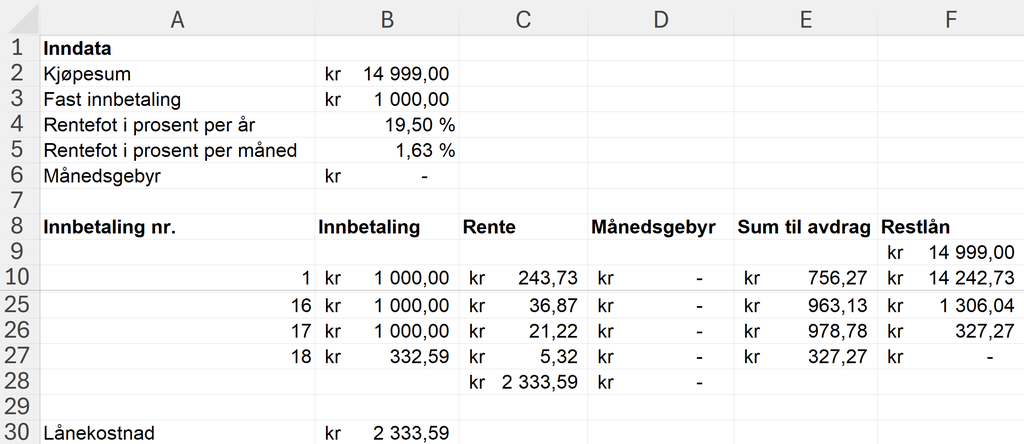Click the 'Månedsgebyr' header in row 8

click(x=661, y=227)
